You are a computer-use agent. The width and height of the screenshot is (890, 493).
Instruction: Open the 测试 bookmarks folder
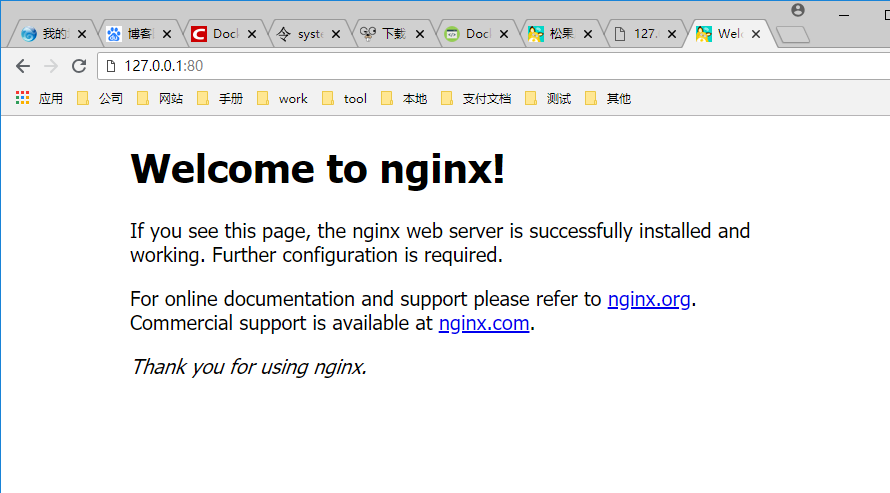[548, 99]
